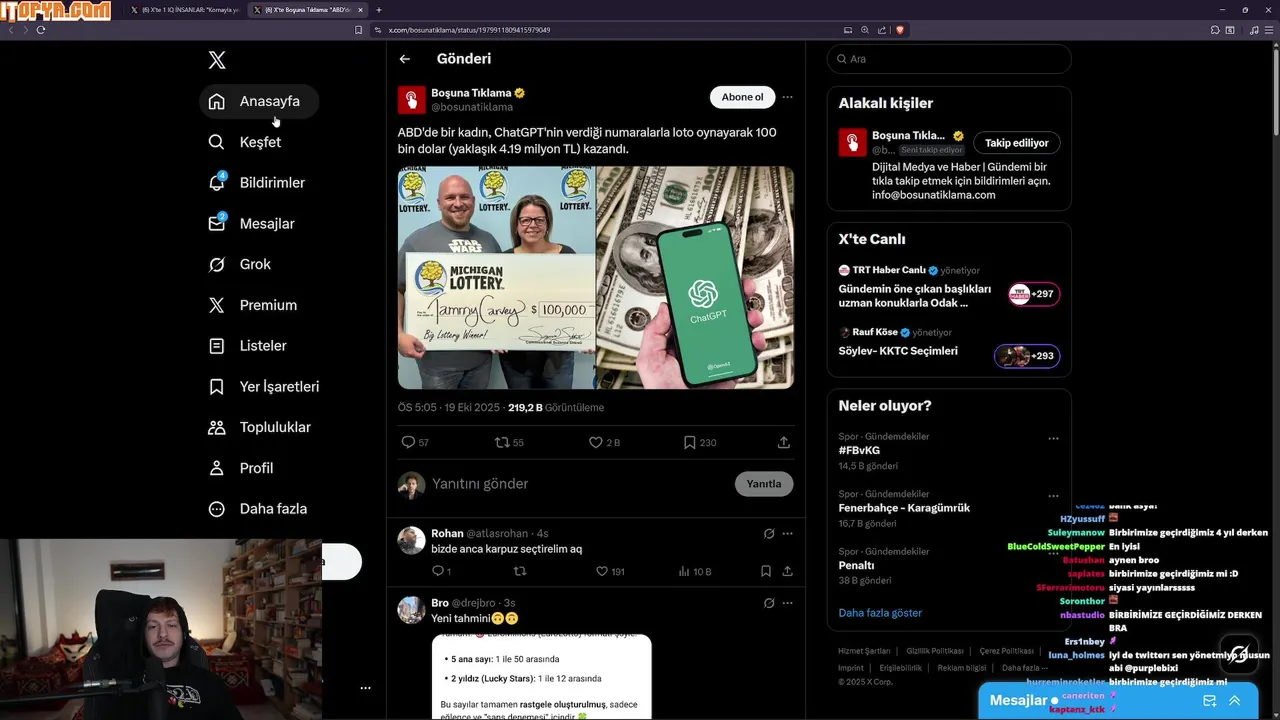Open Keşfet explore page
The width and height of the screenshot is (1280, 720).
click(x=245, y=142)
